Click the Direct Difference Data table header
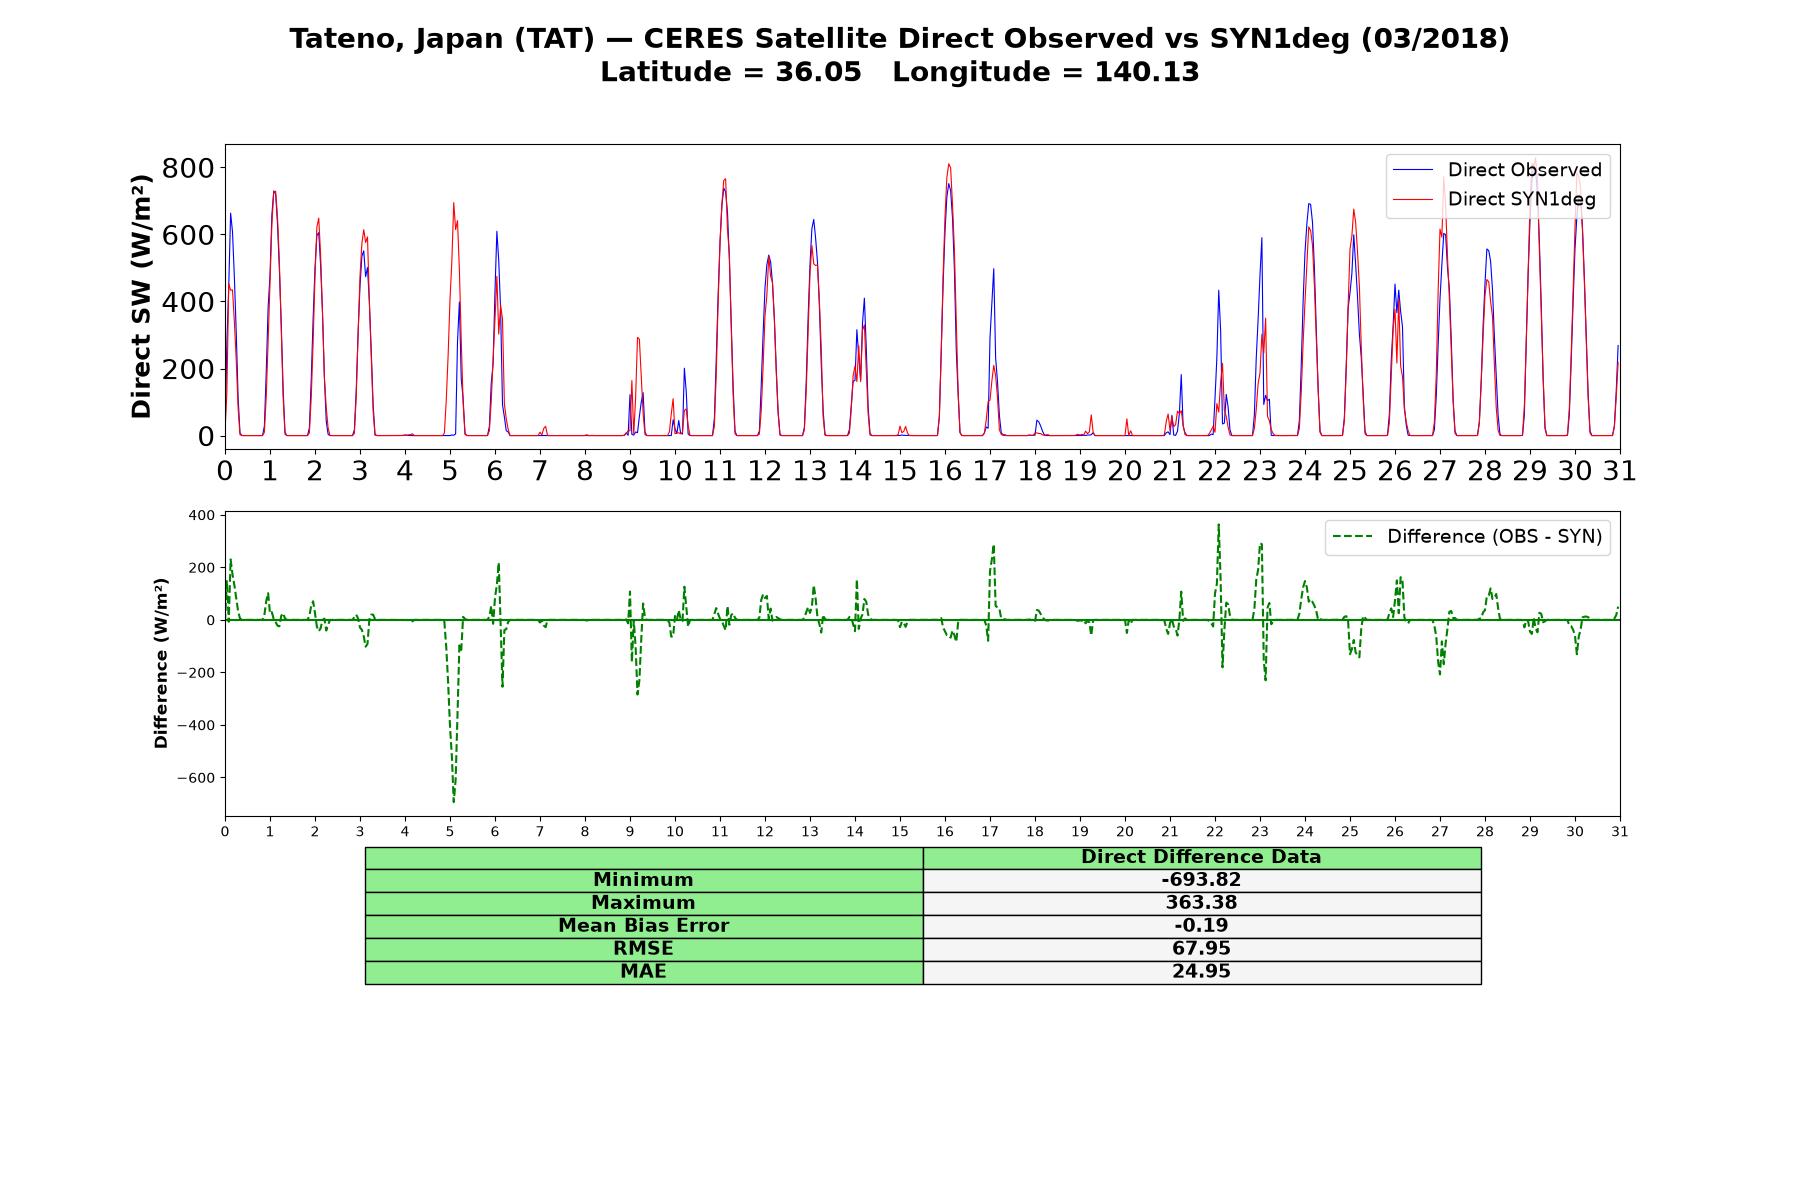 (x=1201, y=857)
